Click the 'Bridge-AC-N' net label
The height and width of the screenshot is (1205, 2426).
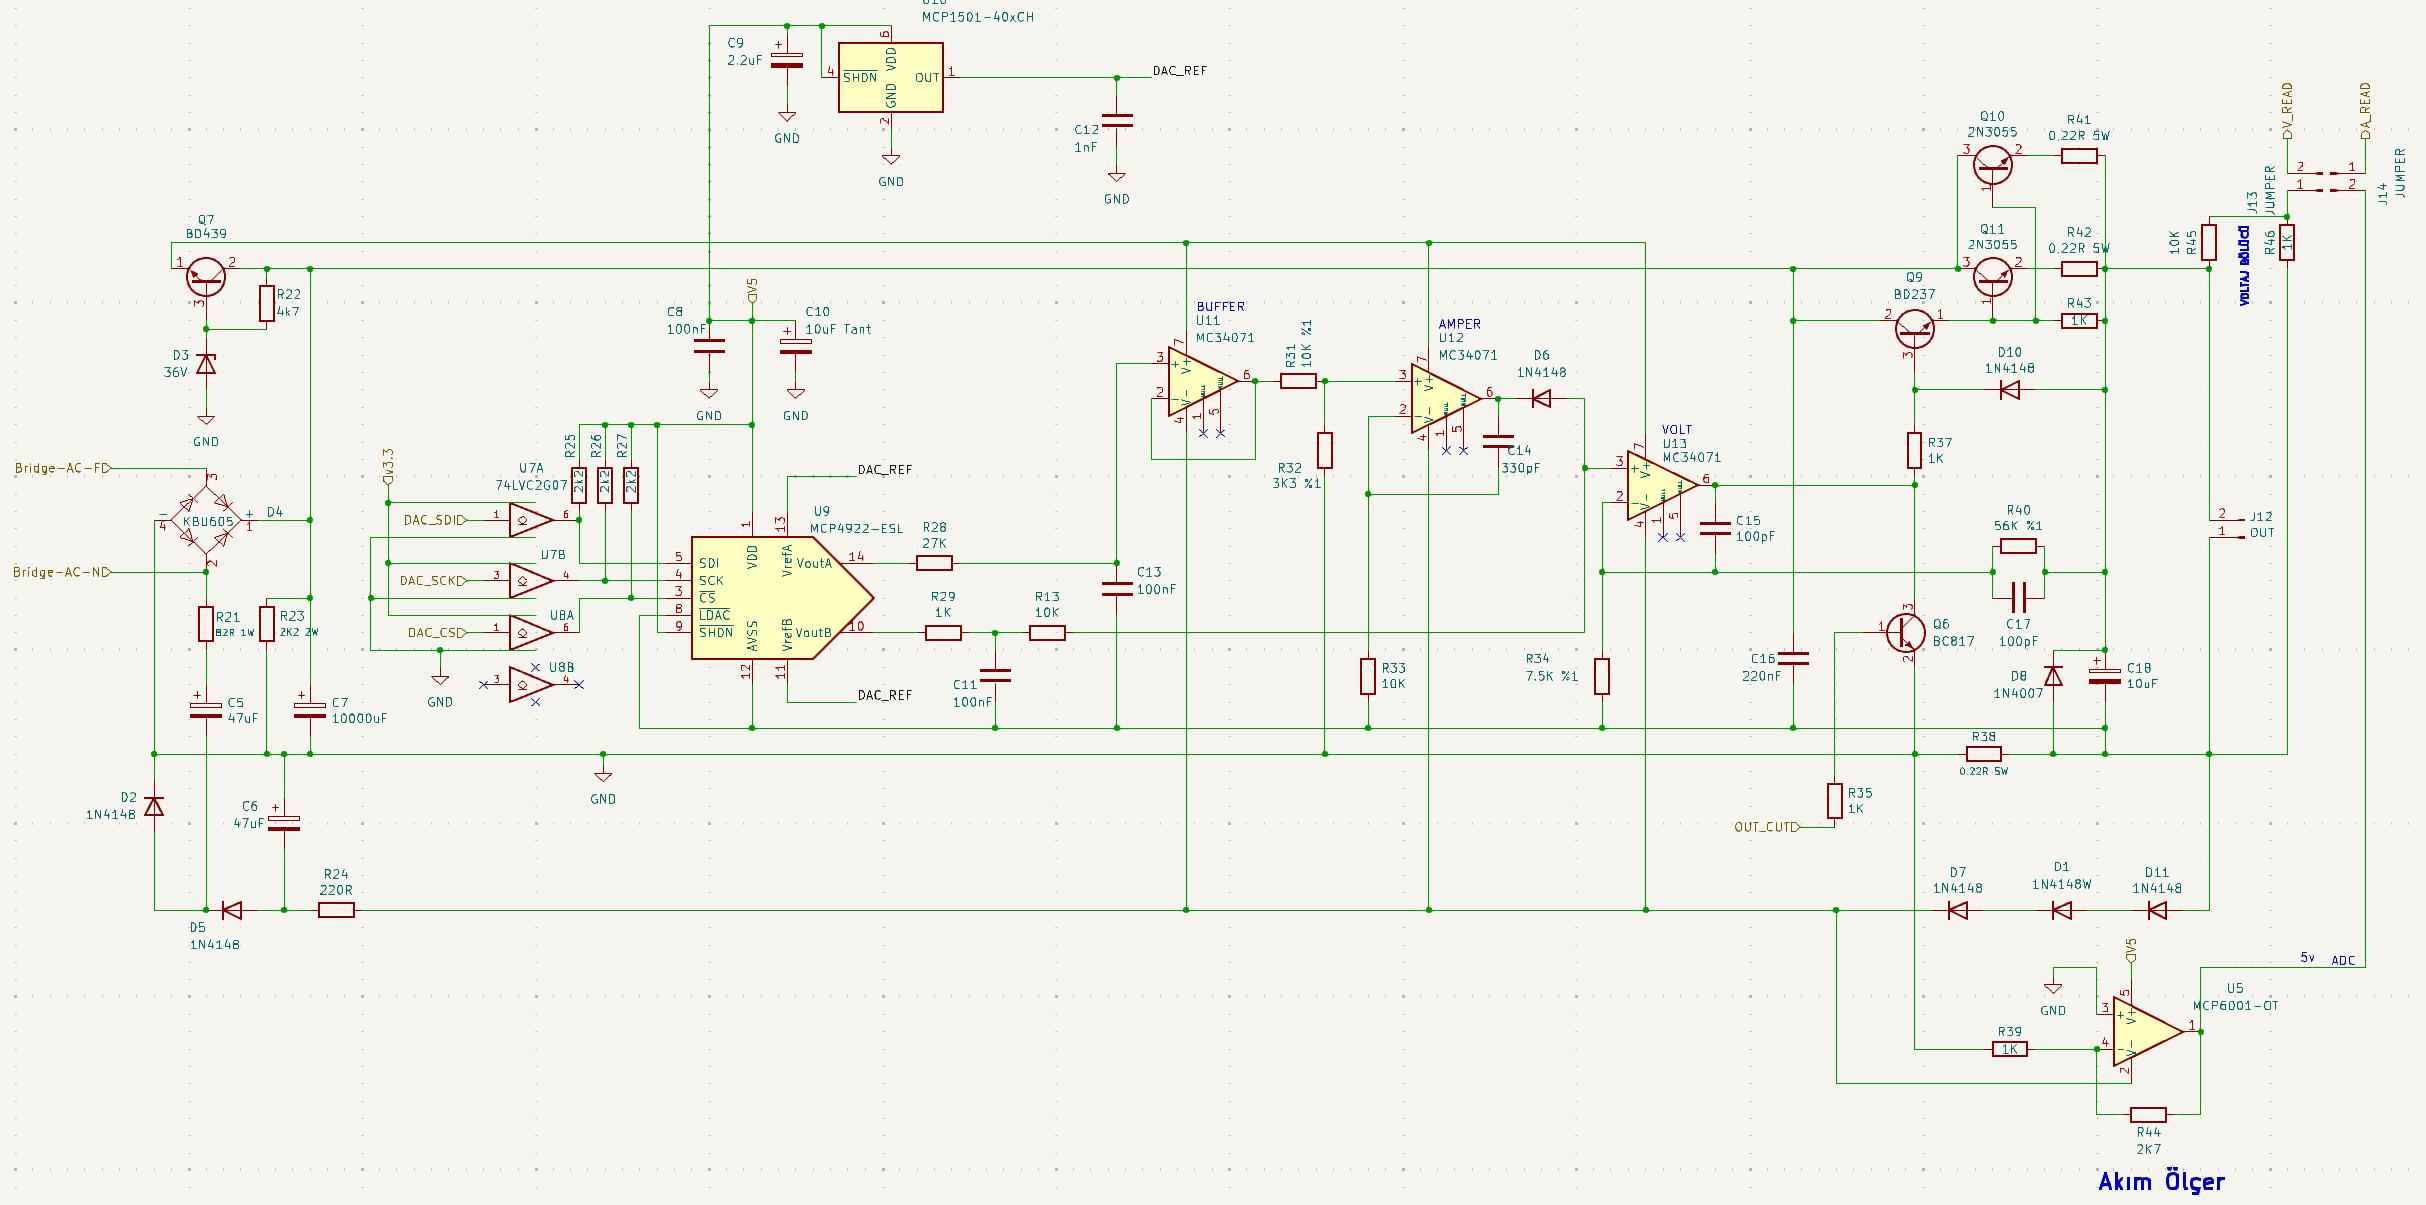coord(60,572)
